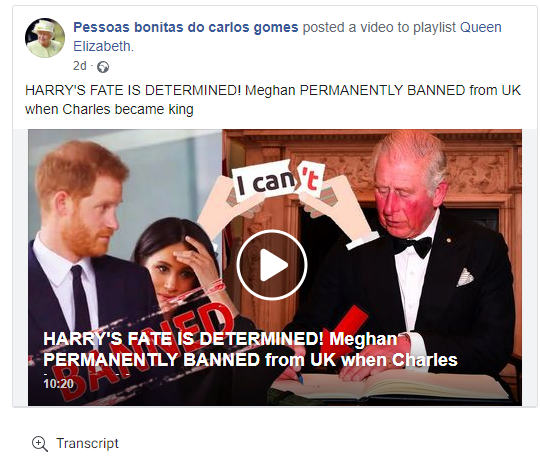The height and width of the screenshot is (457, 540).
Task: Open the Transcript section
Action: (87, 443)
